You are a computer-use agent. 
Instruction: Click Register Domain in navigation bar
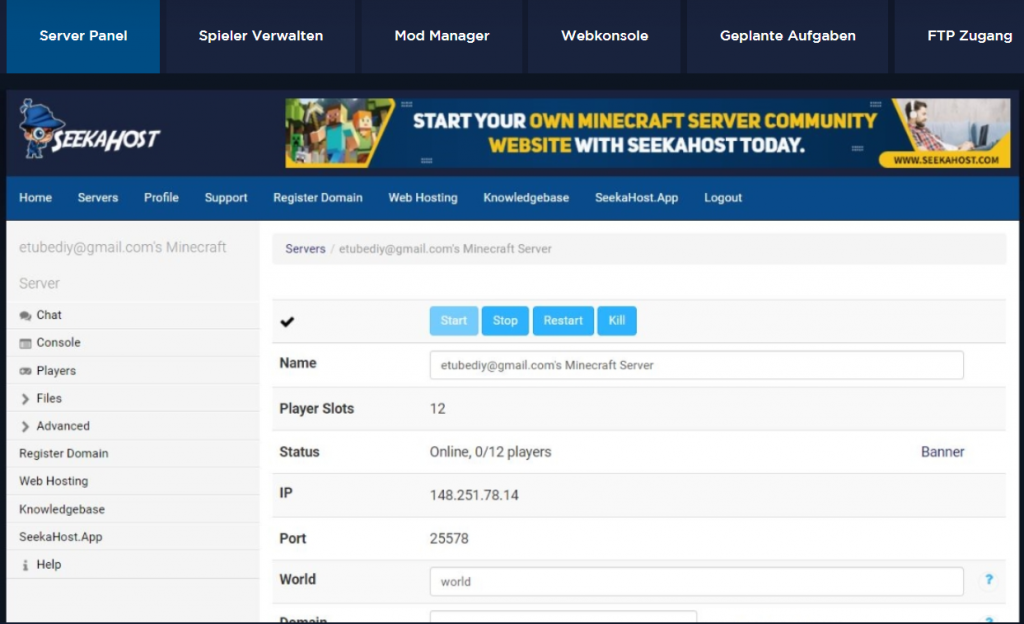pyautogui.click(x=317, y=198)
